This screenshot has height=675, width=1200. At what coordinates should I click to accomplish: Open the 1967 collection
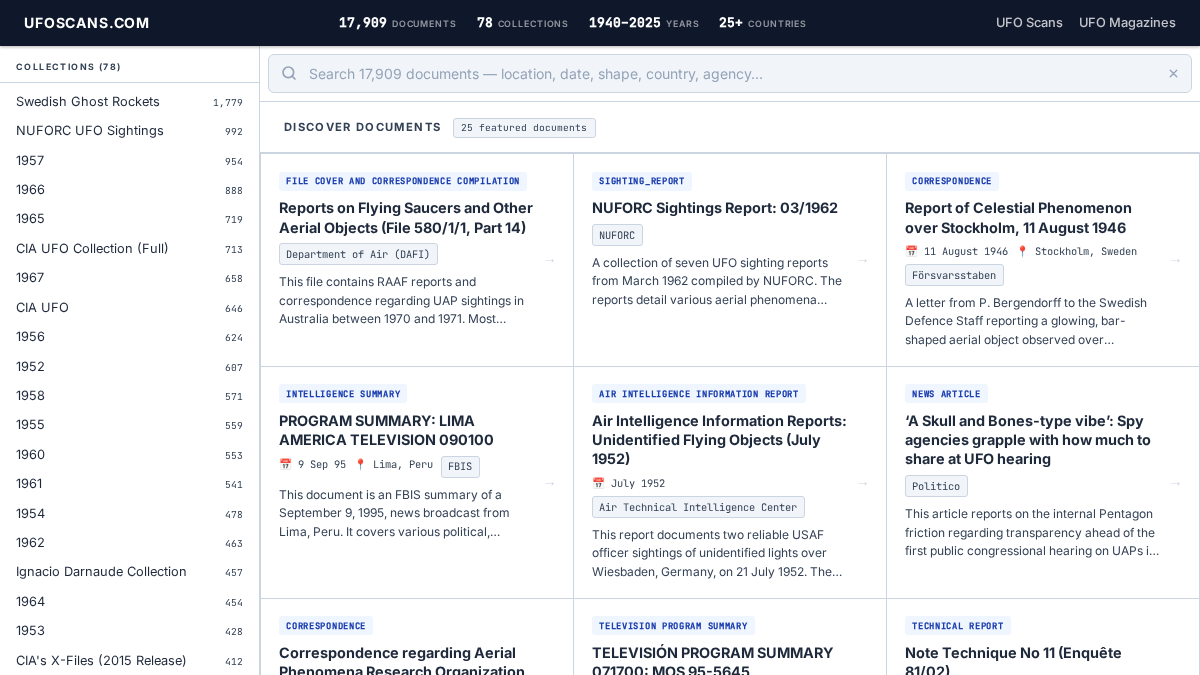pyautogui.click(x=129, y=278)
